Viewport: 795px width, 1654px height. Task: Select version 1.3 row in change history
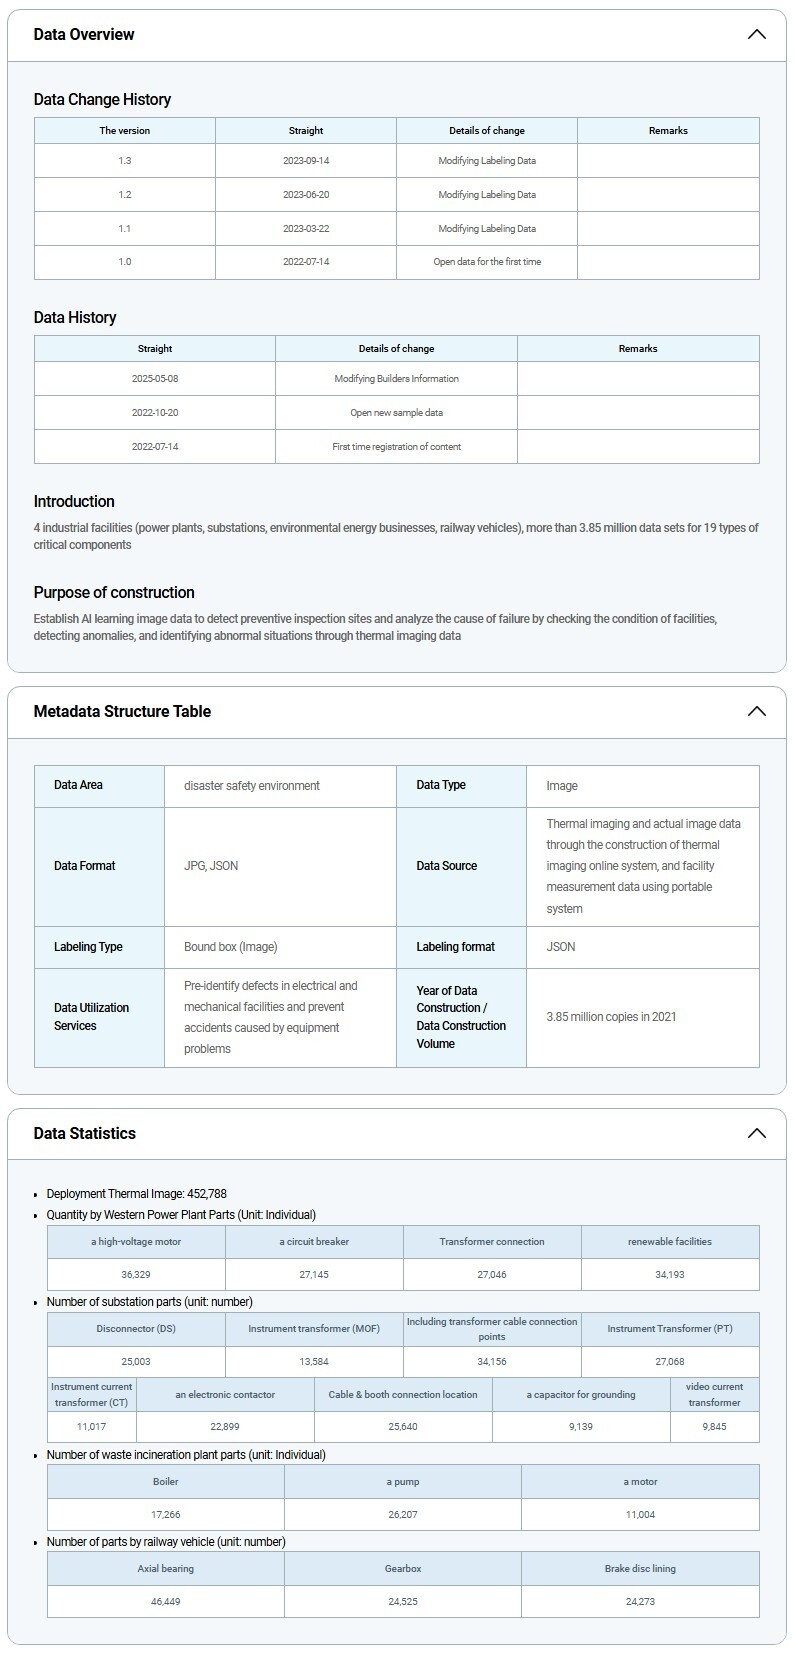point(125,161)
